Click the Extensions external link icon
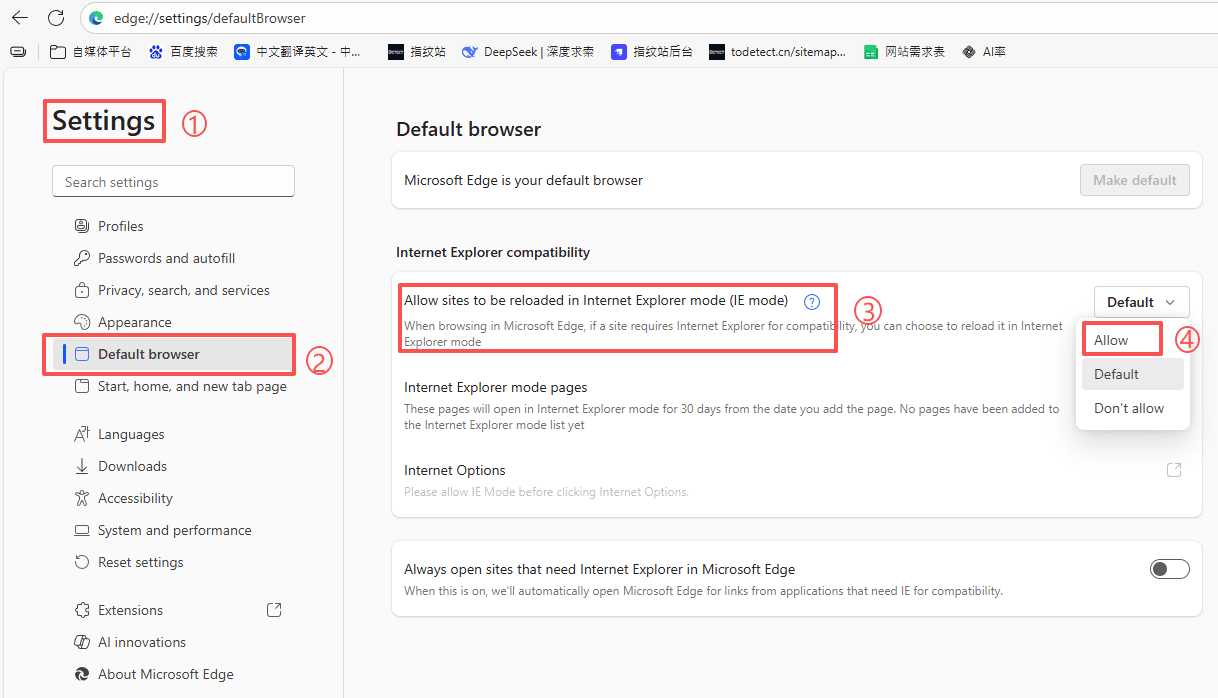The image size is (1218, 698). pyautogui.click(x=274, y=610)
